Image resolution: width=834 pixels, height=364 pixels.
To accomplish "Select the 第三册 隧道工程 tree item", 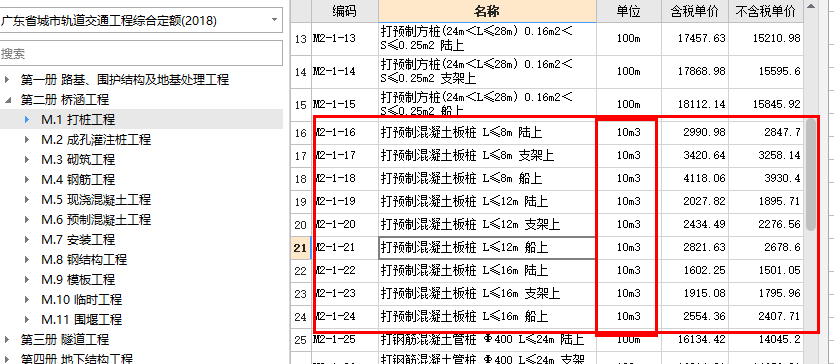I will coord(65,340).
